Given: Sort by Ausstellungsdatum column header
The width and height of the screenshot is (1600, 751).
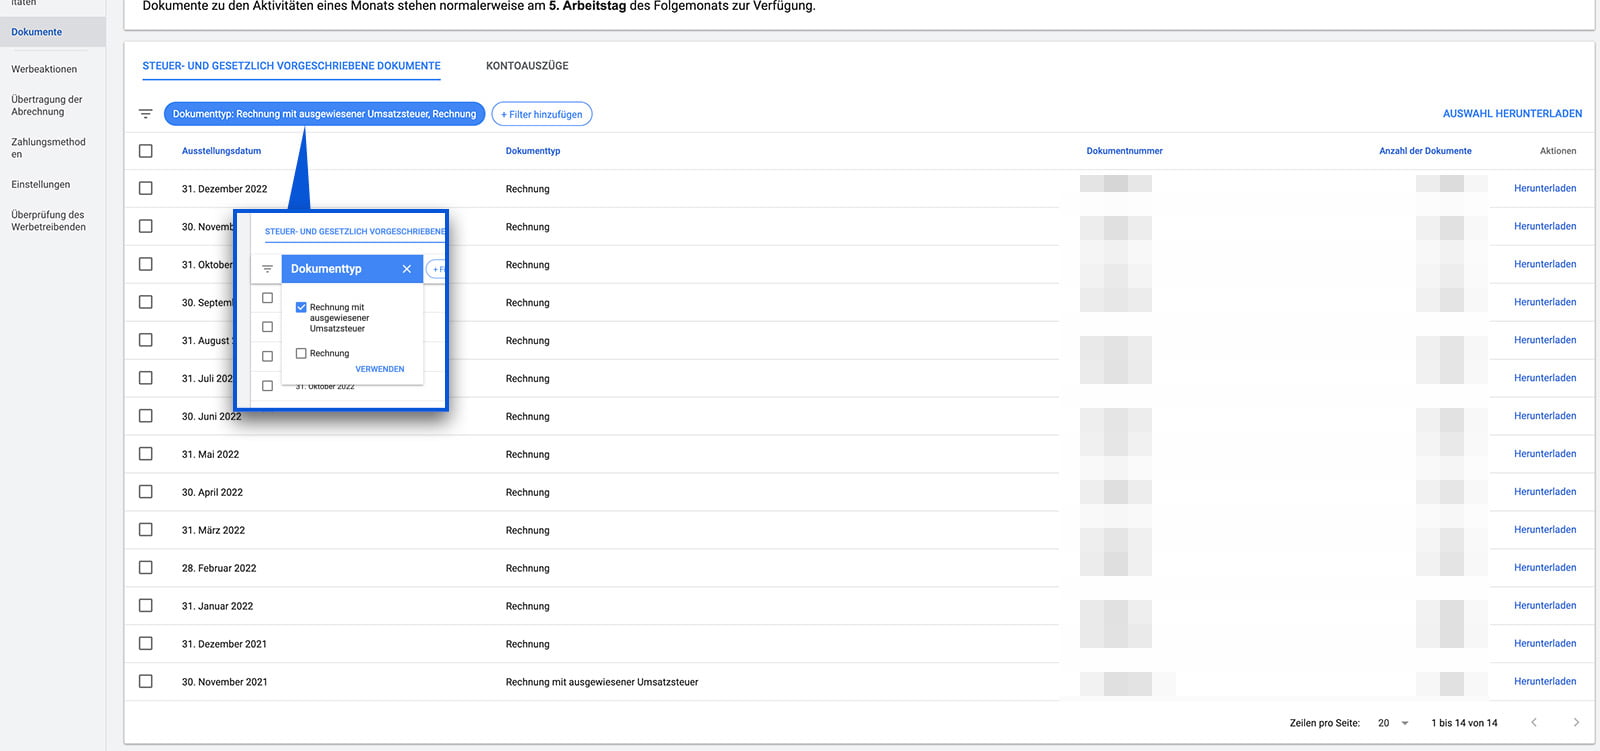Looking at the screenshot, I should (x=221, y=151).
